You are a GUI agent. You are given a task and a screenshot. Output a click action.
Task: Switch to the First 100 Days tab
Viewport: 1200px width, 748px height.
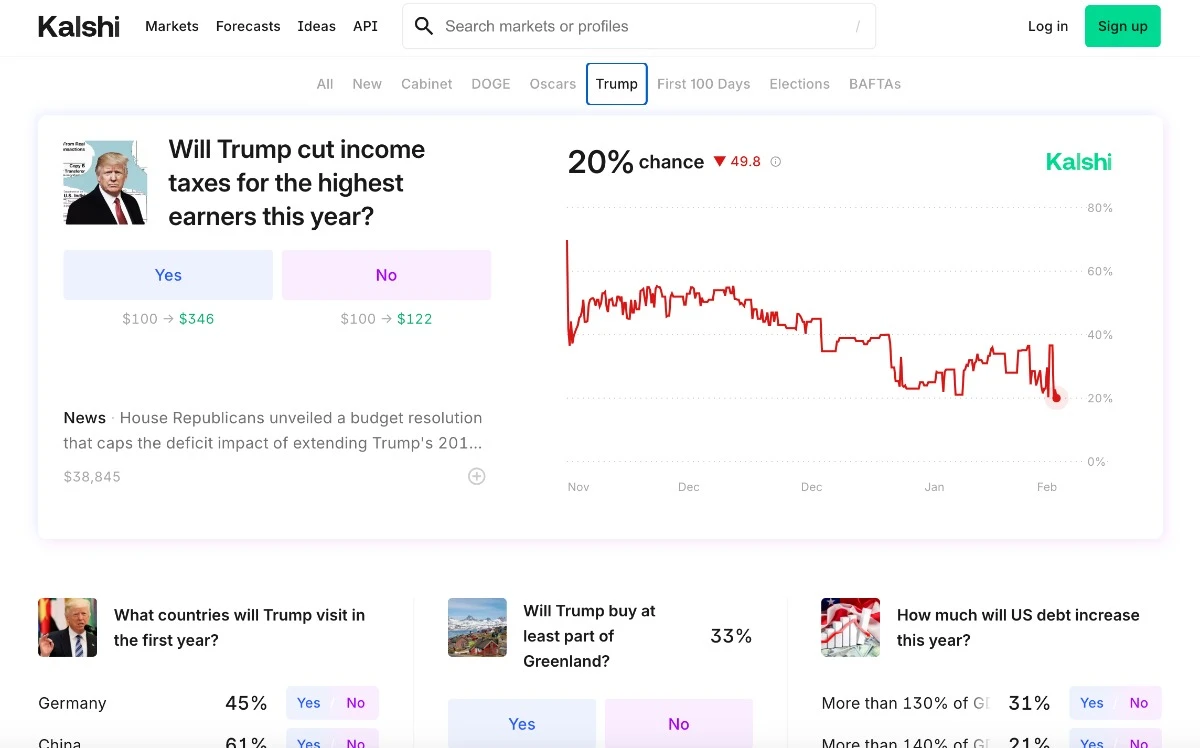pos(703,84)
